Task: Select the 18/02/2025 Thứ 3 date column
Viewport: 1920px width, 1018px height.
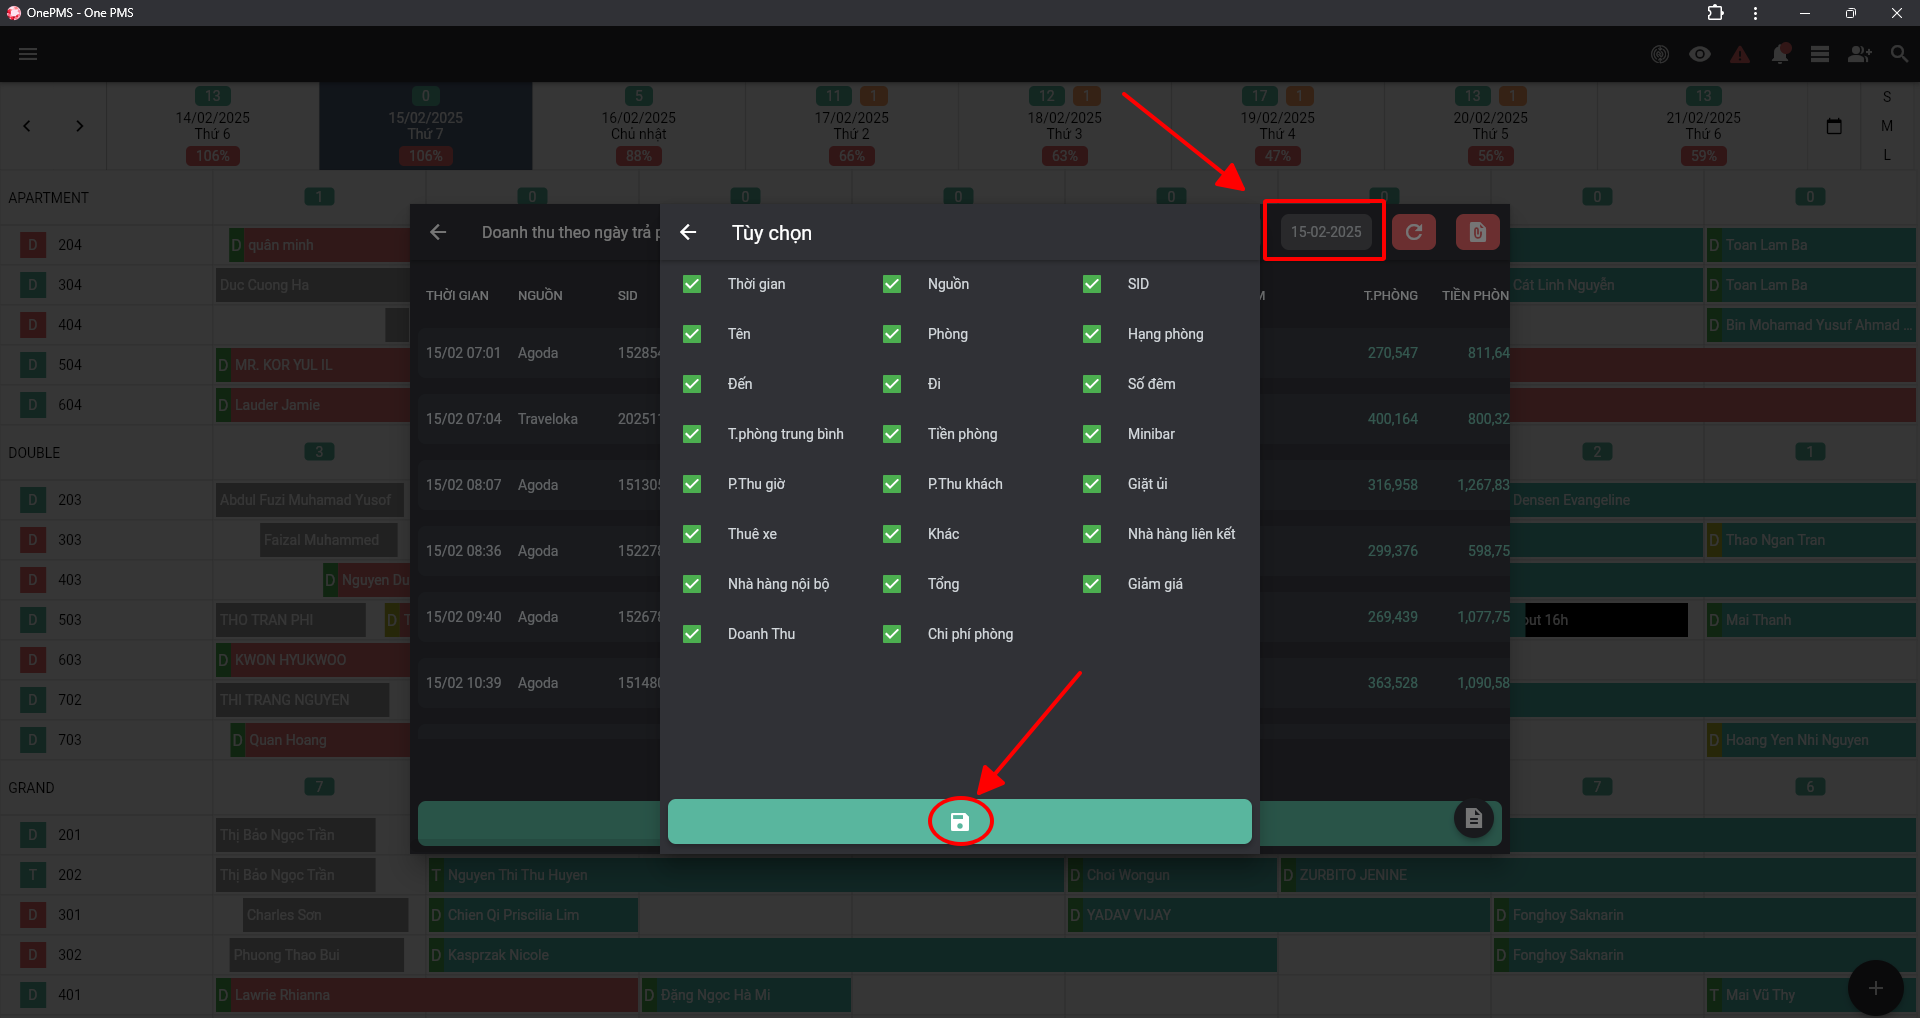Action: (x=1065, y=126)
